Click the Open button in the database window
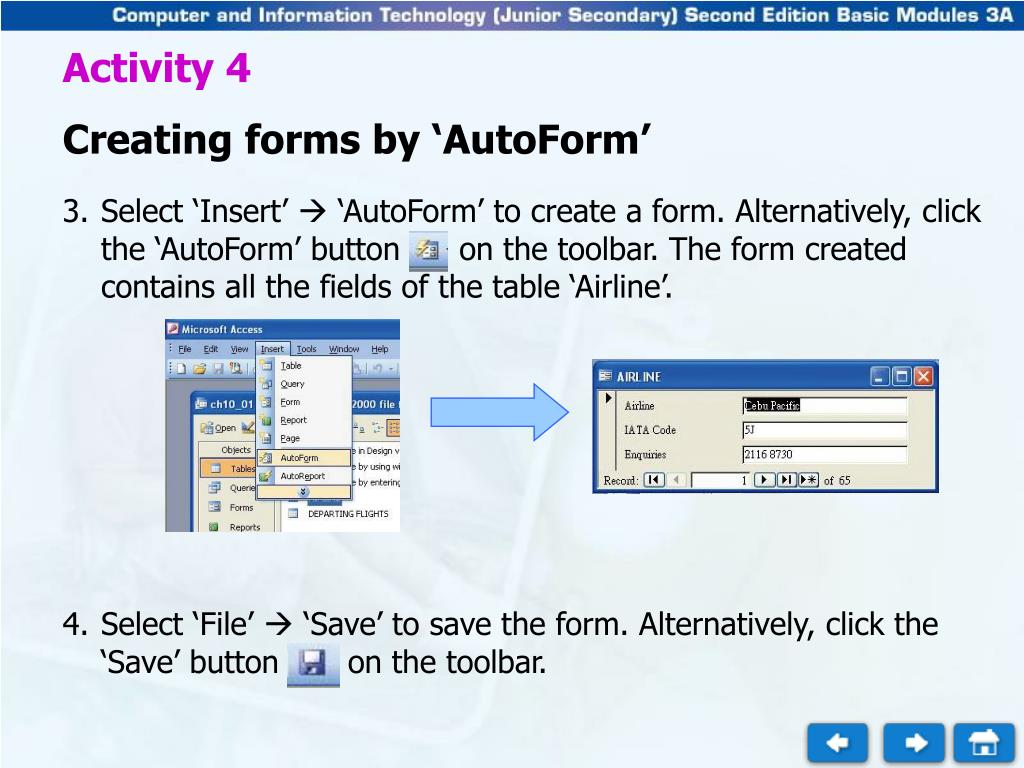 [x=218, y=428]
